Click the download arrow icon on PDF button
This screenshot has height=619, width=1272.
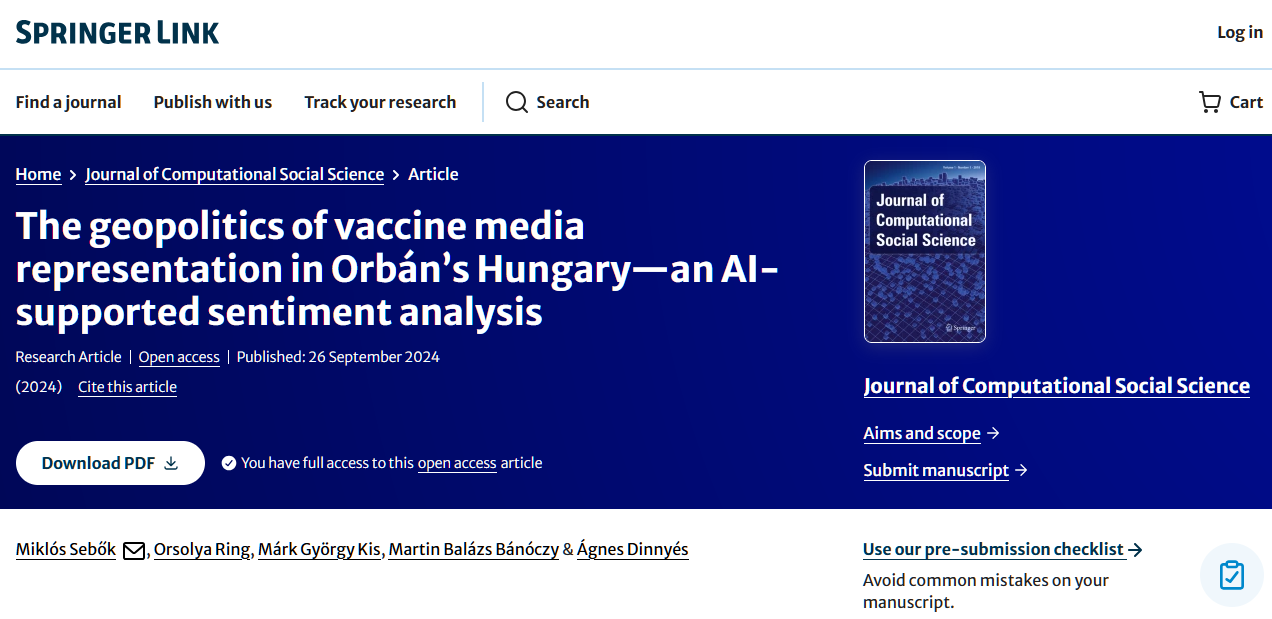pyautogui.click(x=171, y=463)
